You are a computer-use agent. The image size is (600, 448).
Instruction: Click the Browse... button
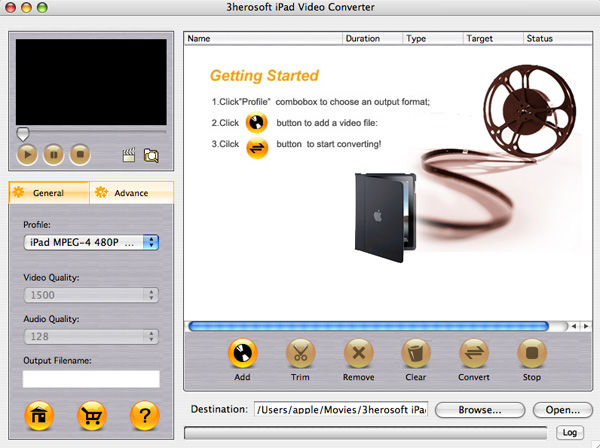(x=480, y=410)
